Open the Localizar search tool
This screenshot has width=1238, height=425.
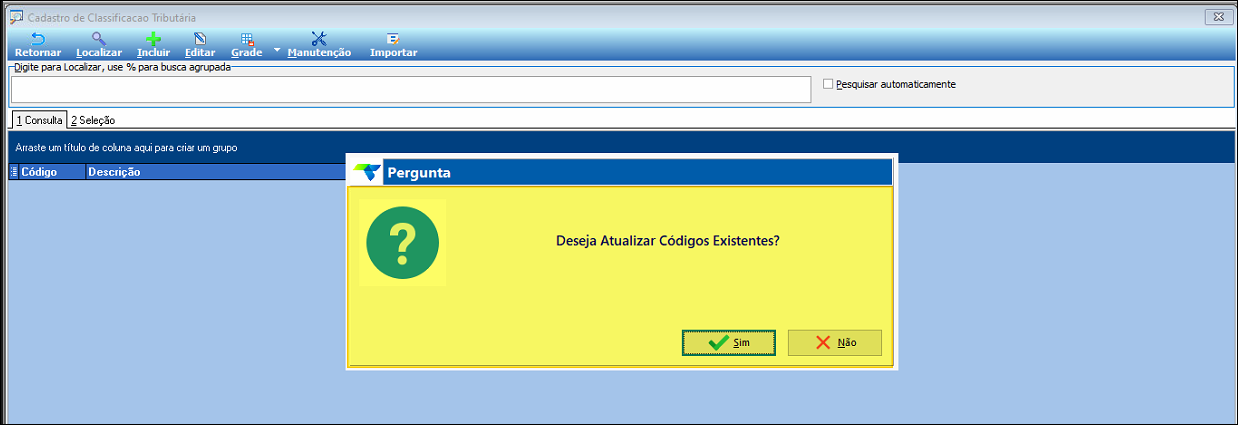point(99,44)
